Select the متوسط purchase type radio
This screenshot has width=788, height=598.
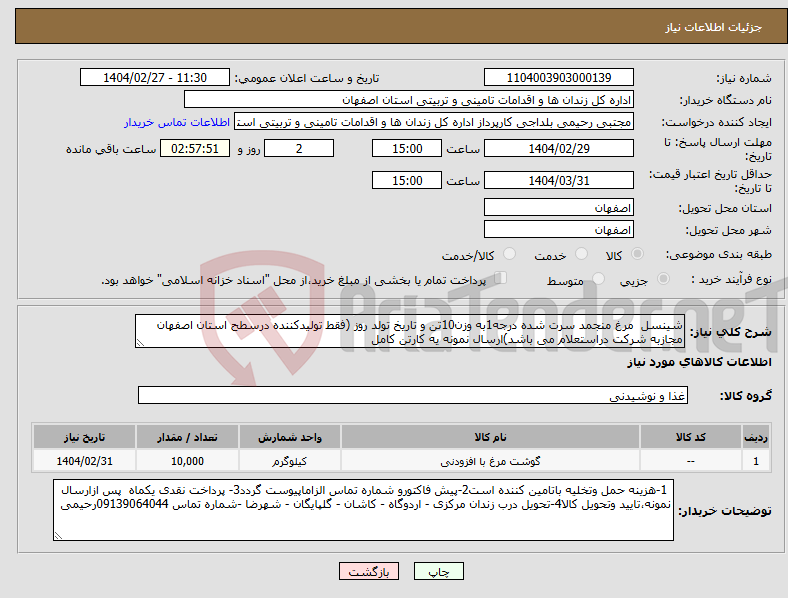(x=599, y=278)
